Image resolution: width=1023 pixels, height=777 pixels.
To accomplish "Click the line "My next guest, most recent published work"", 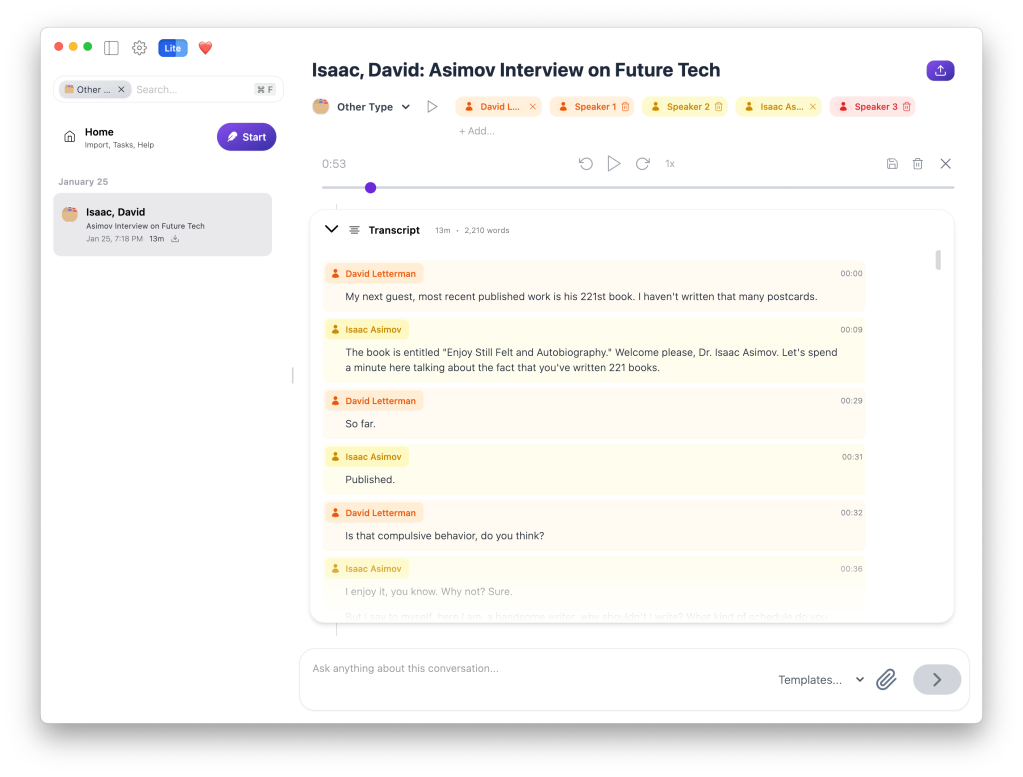I will point(581,297).
